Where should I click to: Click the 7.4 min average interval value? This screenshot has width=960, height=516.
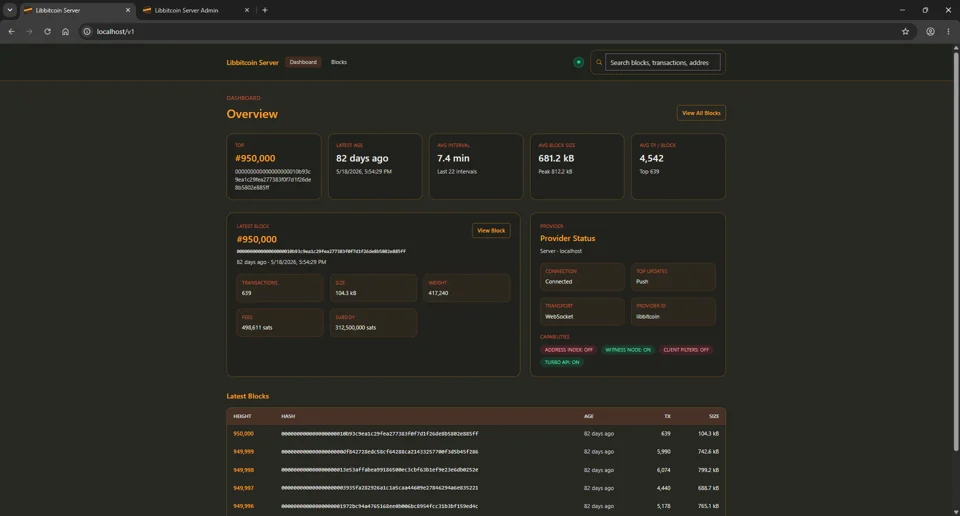[453, 158]
